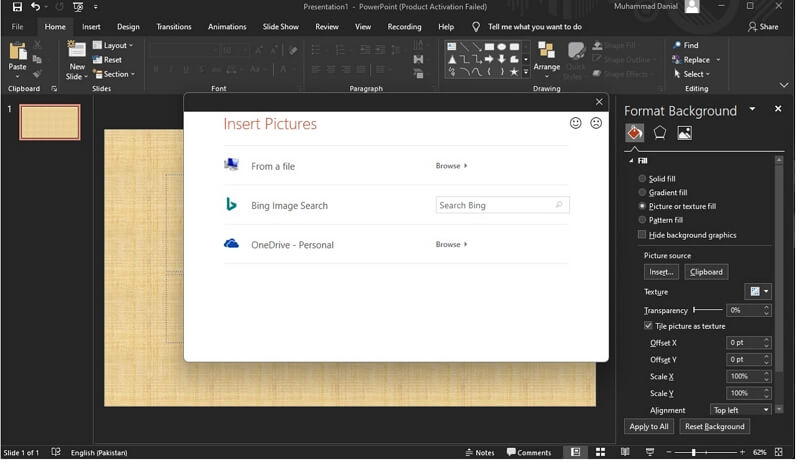800x464 pixels.
Task: Click the Share button
Action: pos(763,27)
